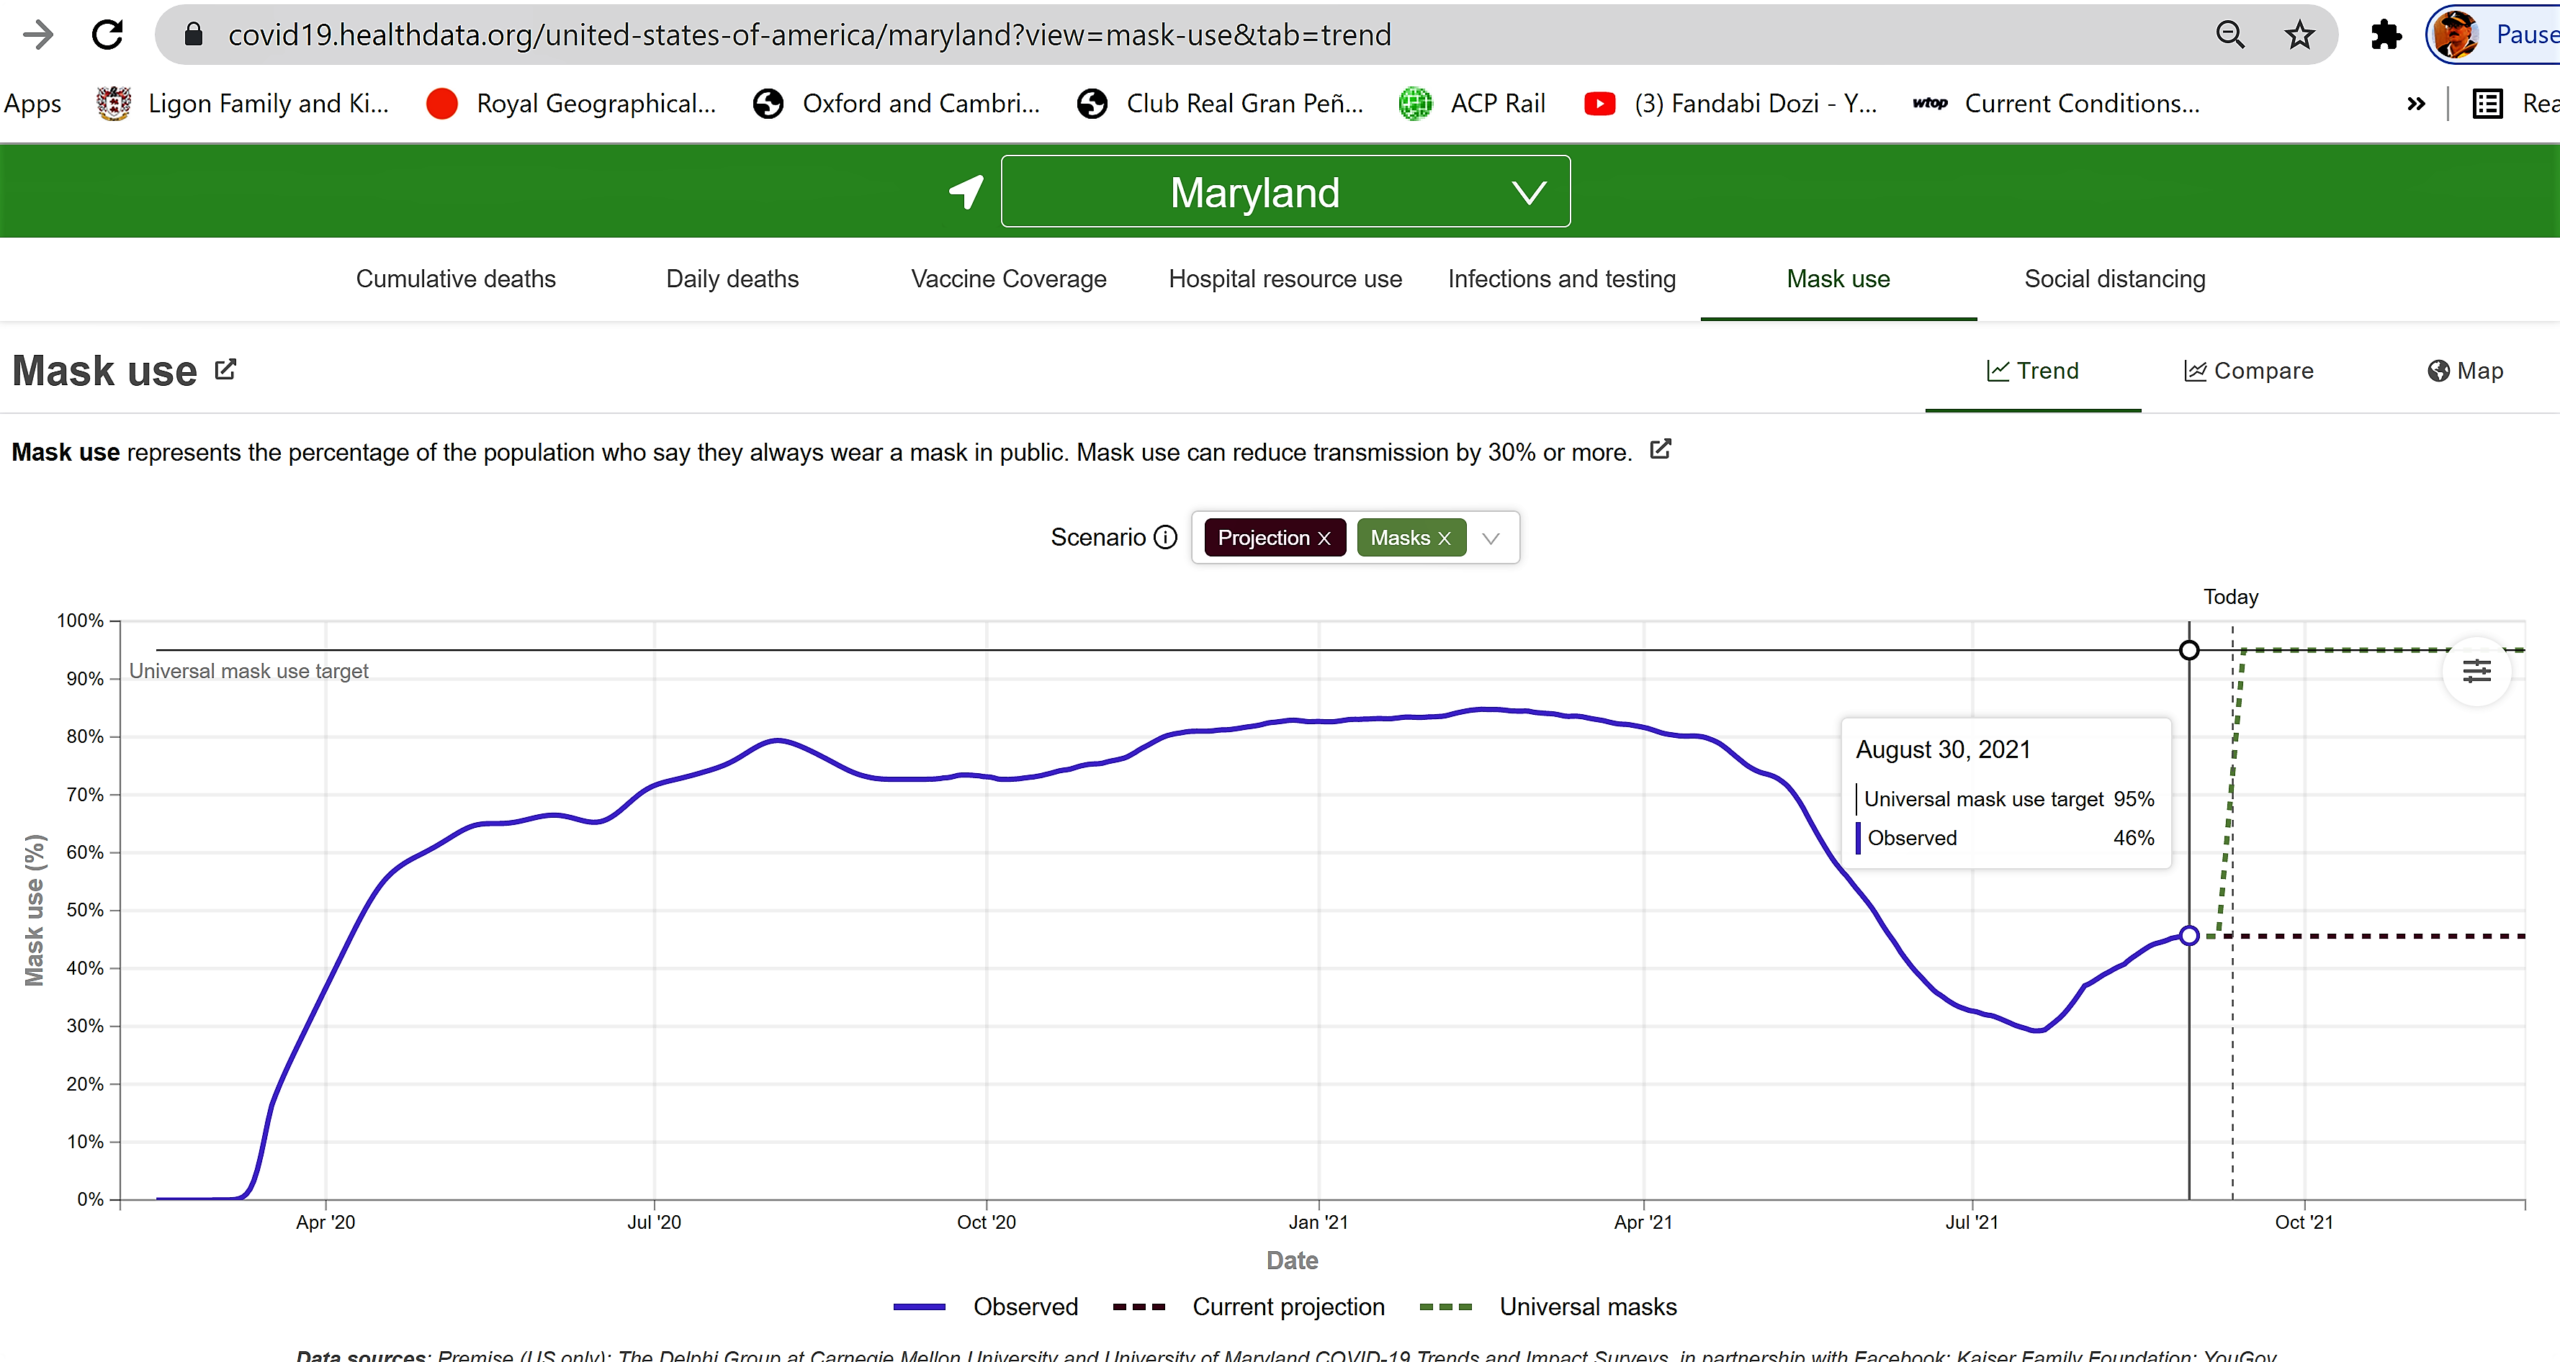Click external link icon after mask description

pos(1660,450)
